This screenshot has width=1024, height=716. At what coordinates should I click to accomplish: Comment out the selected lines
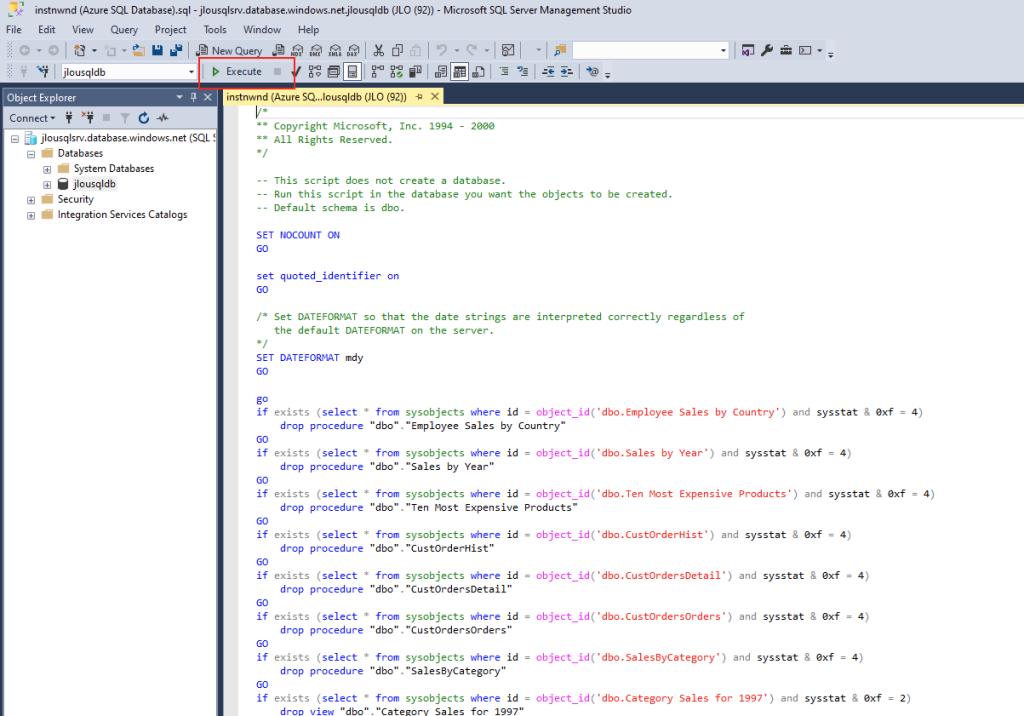[x=504, y=72]
